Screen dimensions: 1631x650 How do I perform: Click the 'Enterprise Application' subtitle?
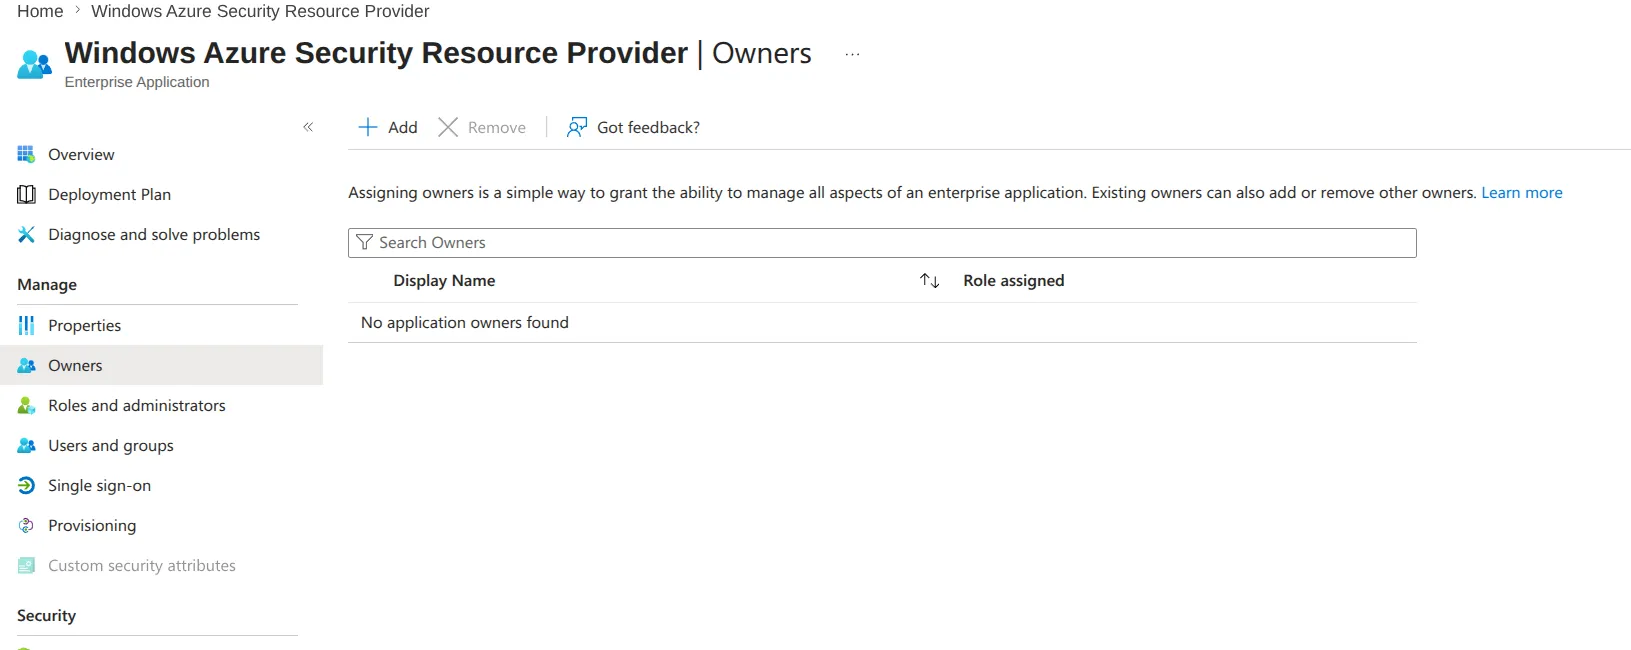coord(137,82)
